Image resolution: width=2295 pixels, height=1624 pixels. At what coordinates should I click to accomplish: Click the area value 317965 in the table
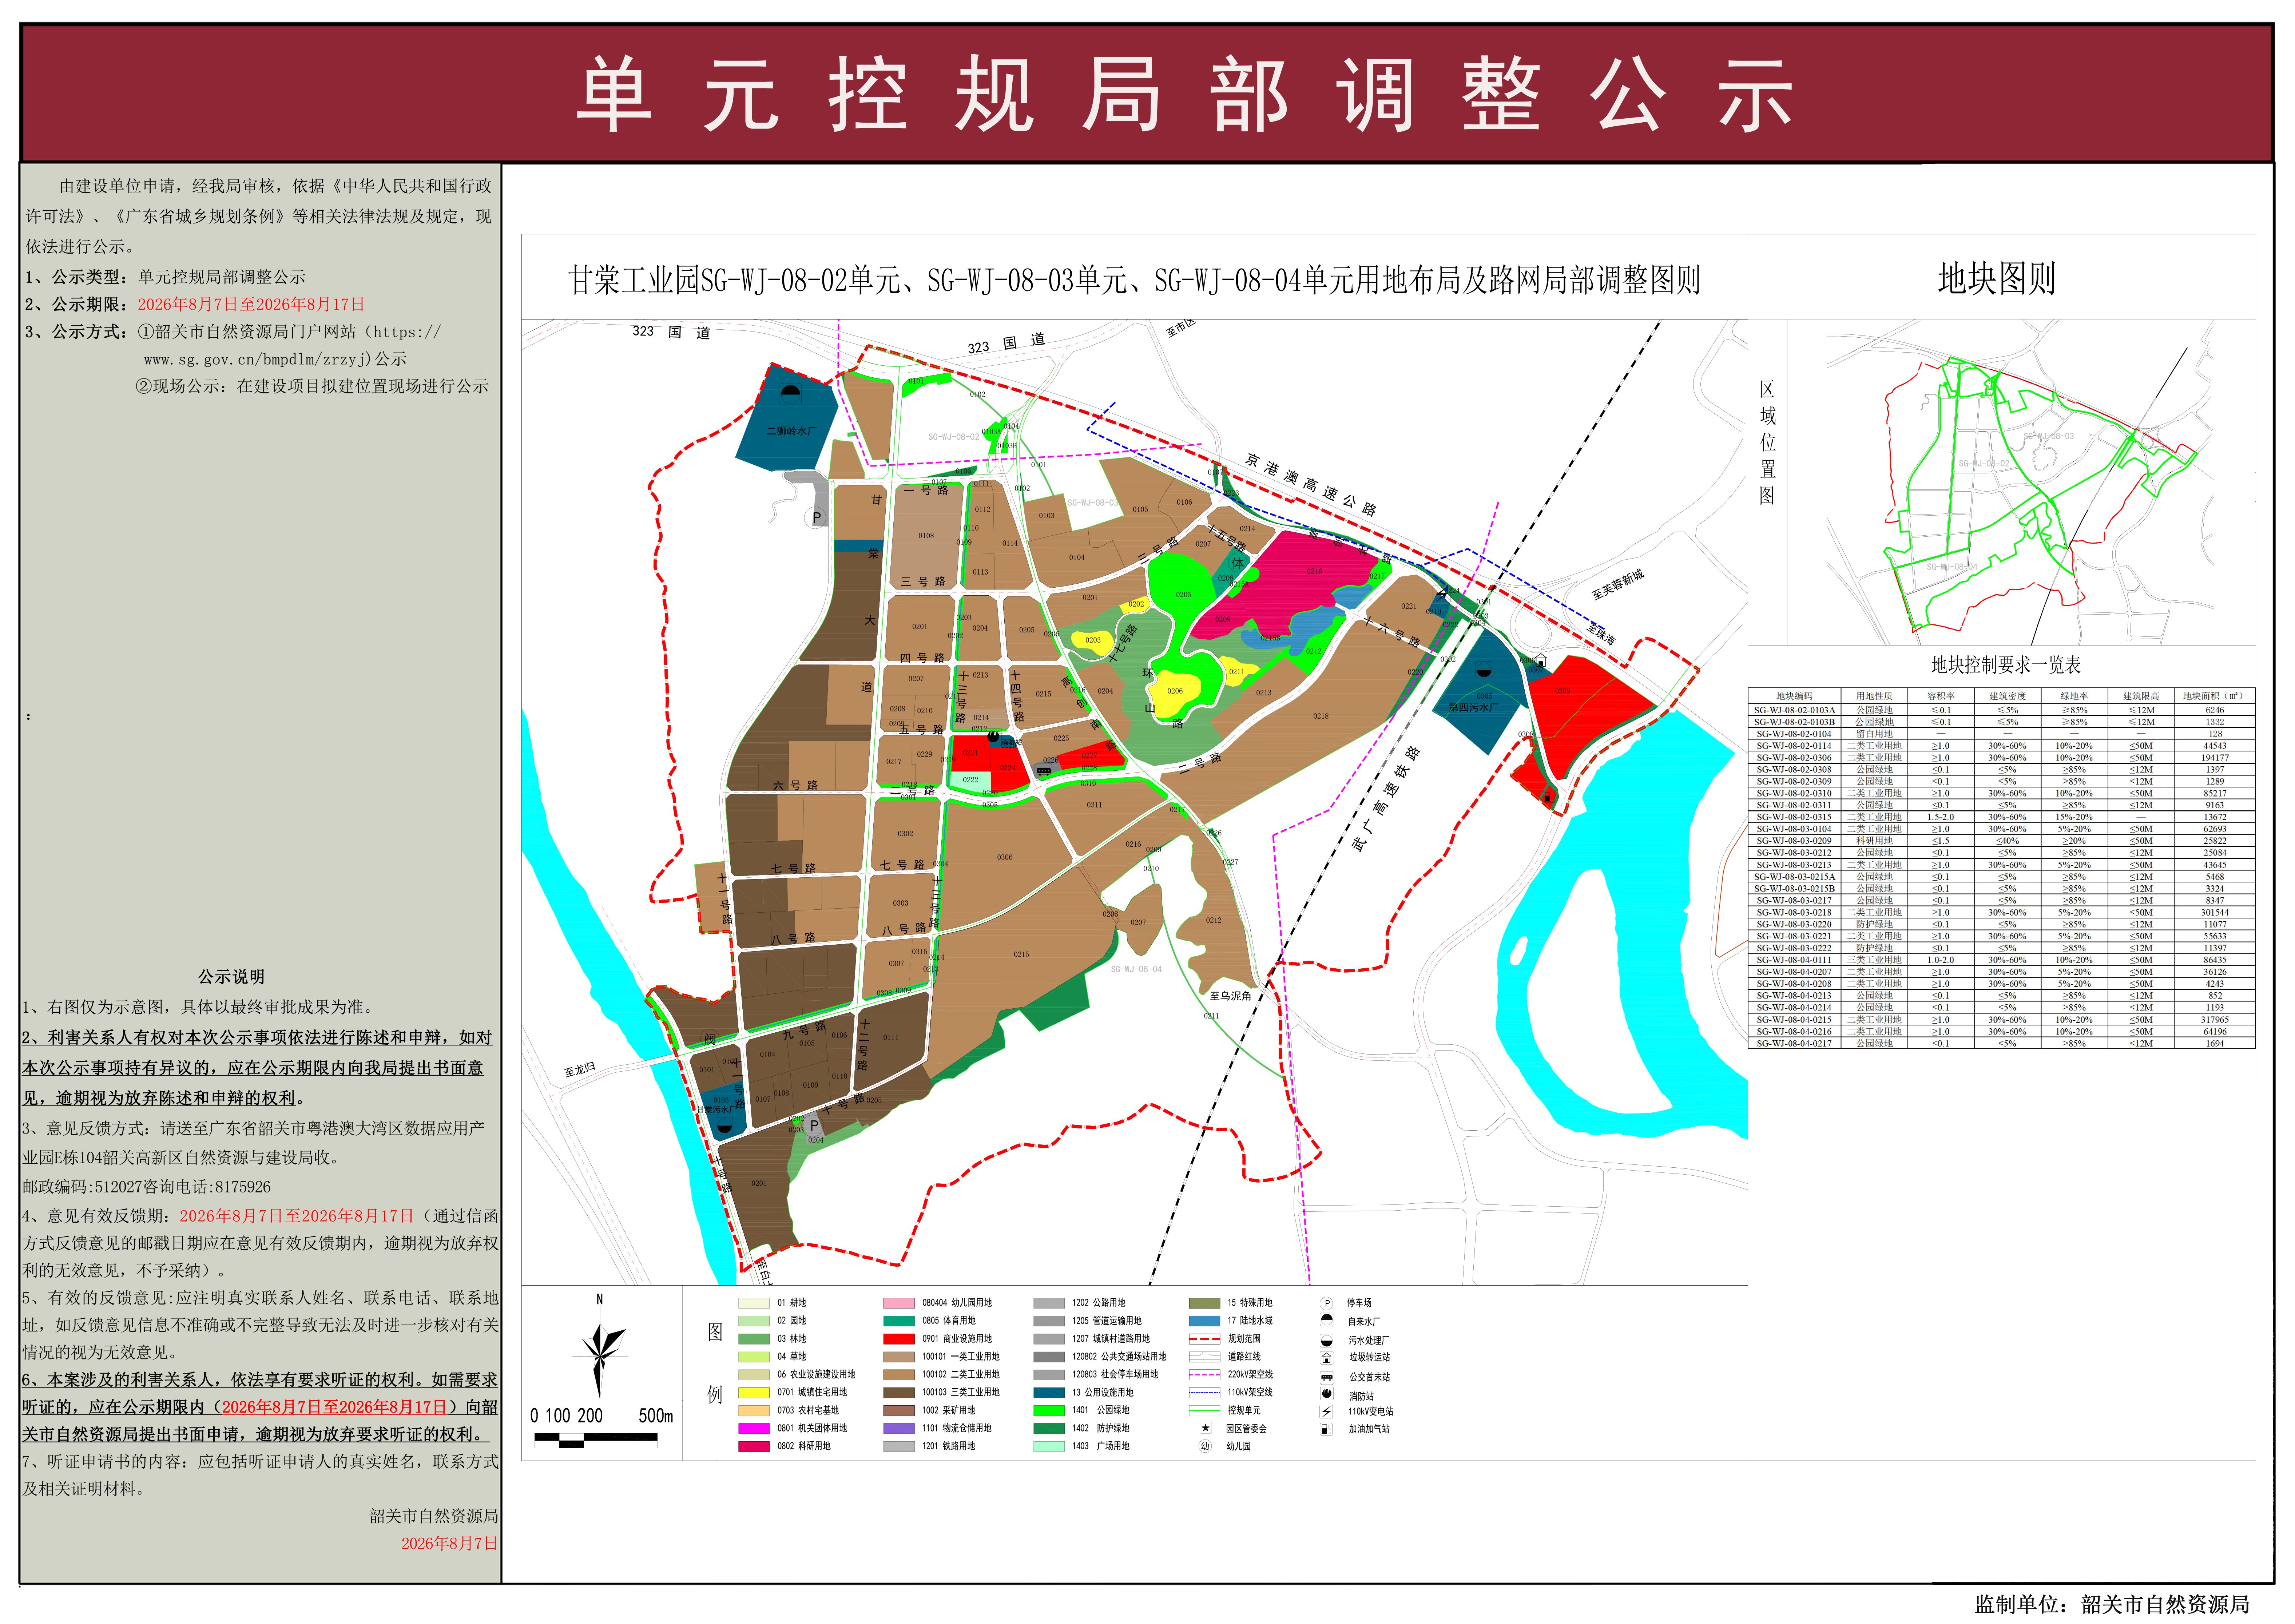pyautogui.click(x=2215, y=1020)
